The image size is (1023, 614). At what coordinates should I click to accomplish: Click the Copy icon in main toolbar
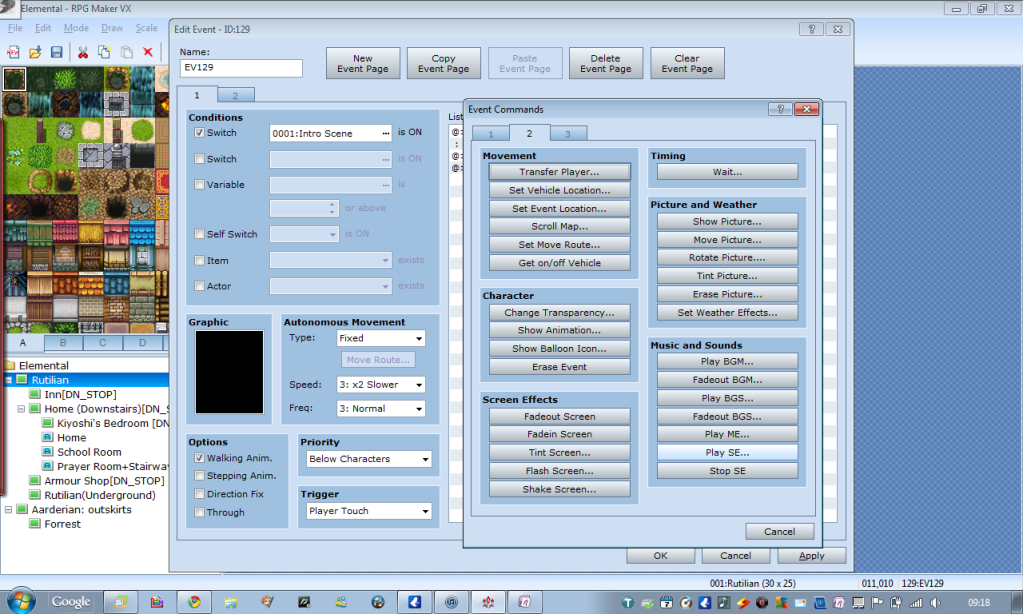point(104,52)
